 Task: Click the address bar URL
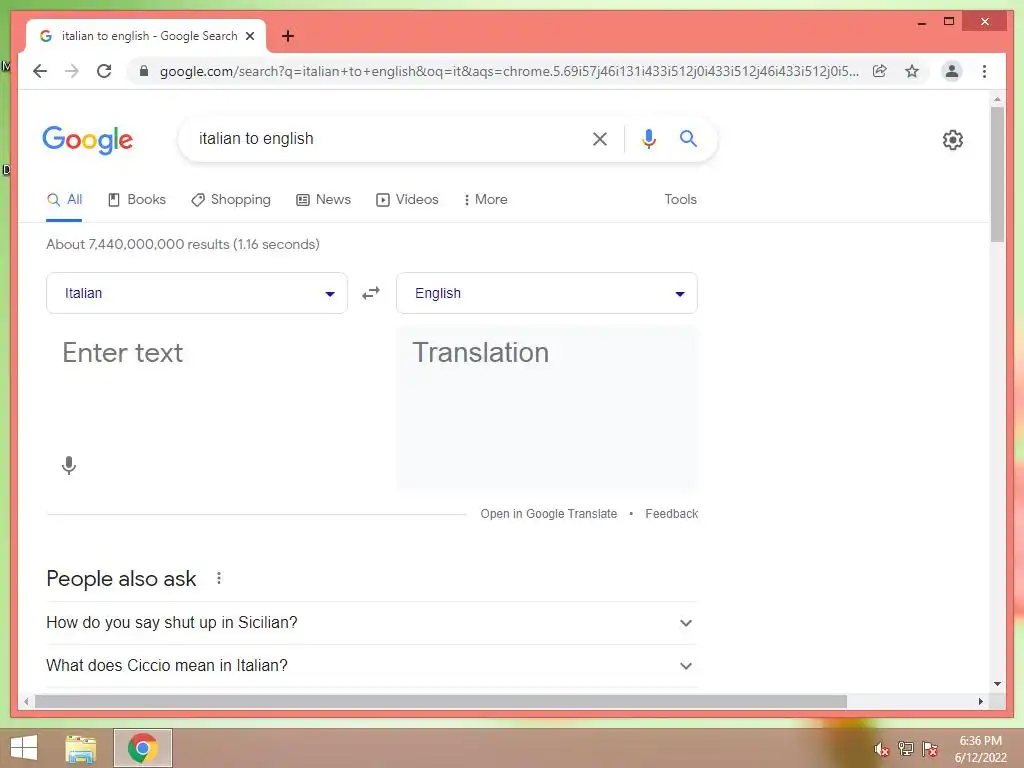509,71
